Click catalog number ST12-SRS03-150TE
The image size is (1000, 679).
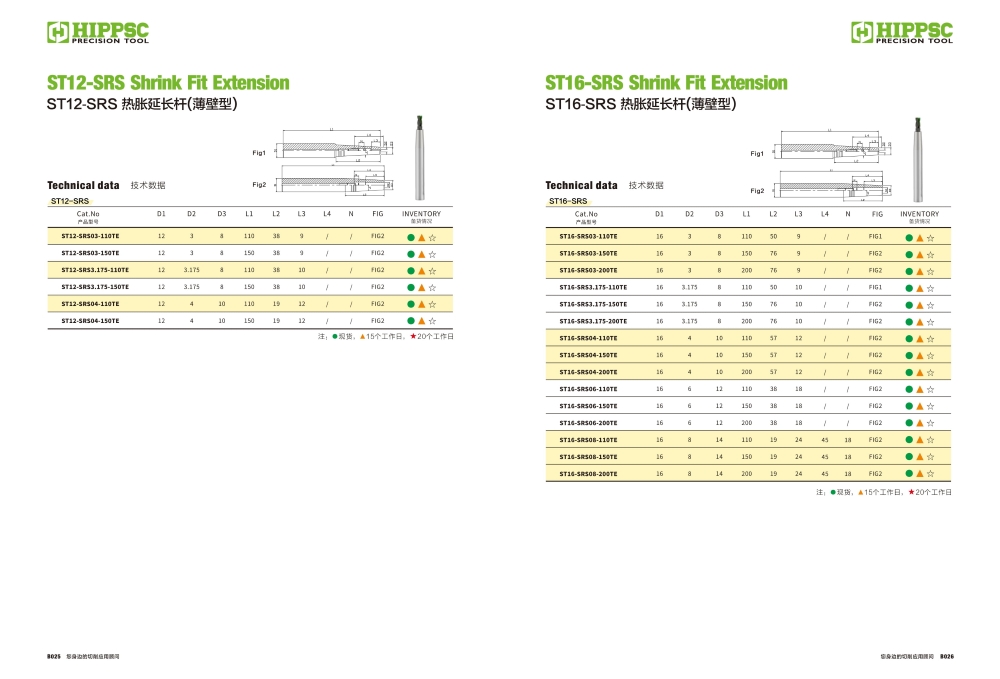click(x=90, y=253)
